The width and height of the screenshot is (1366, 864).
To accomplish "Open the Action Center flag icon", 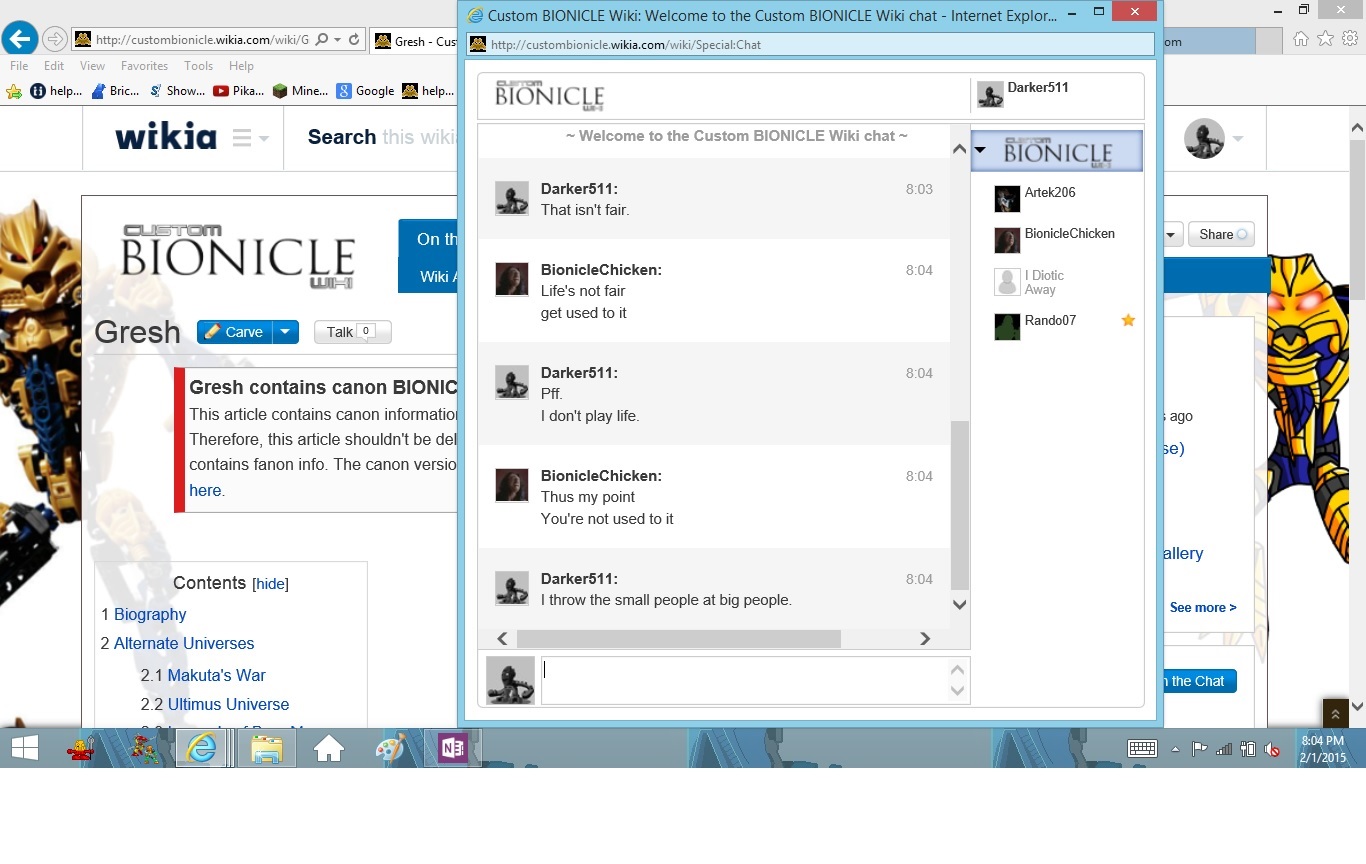I will pos(1199,749).
